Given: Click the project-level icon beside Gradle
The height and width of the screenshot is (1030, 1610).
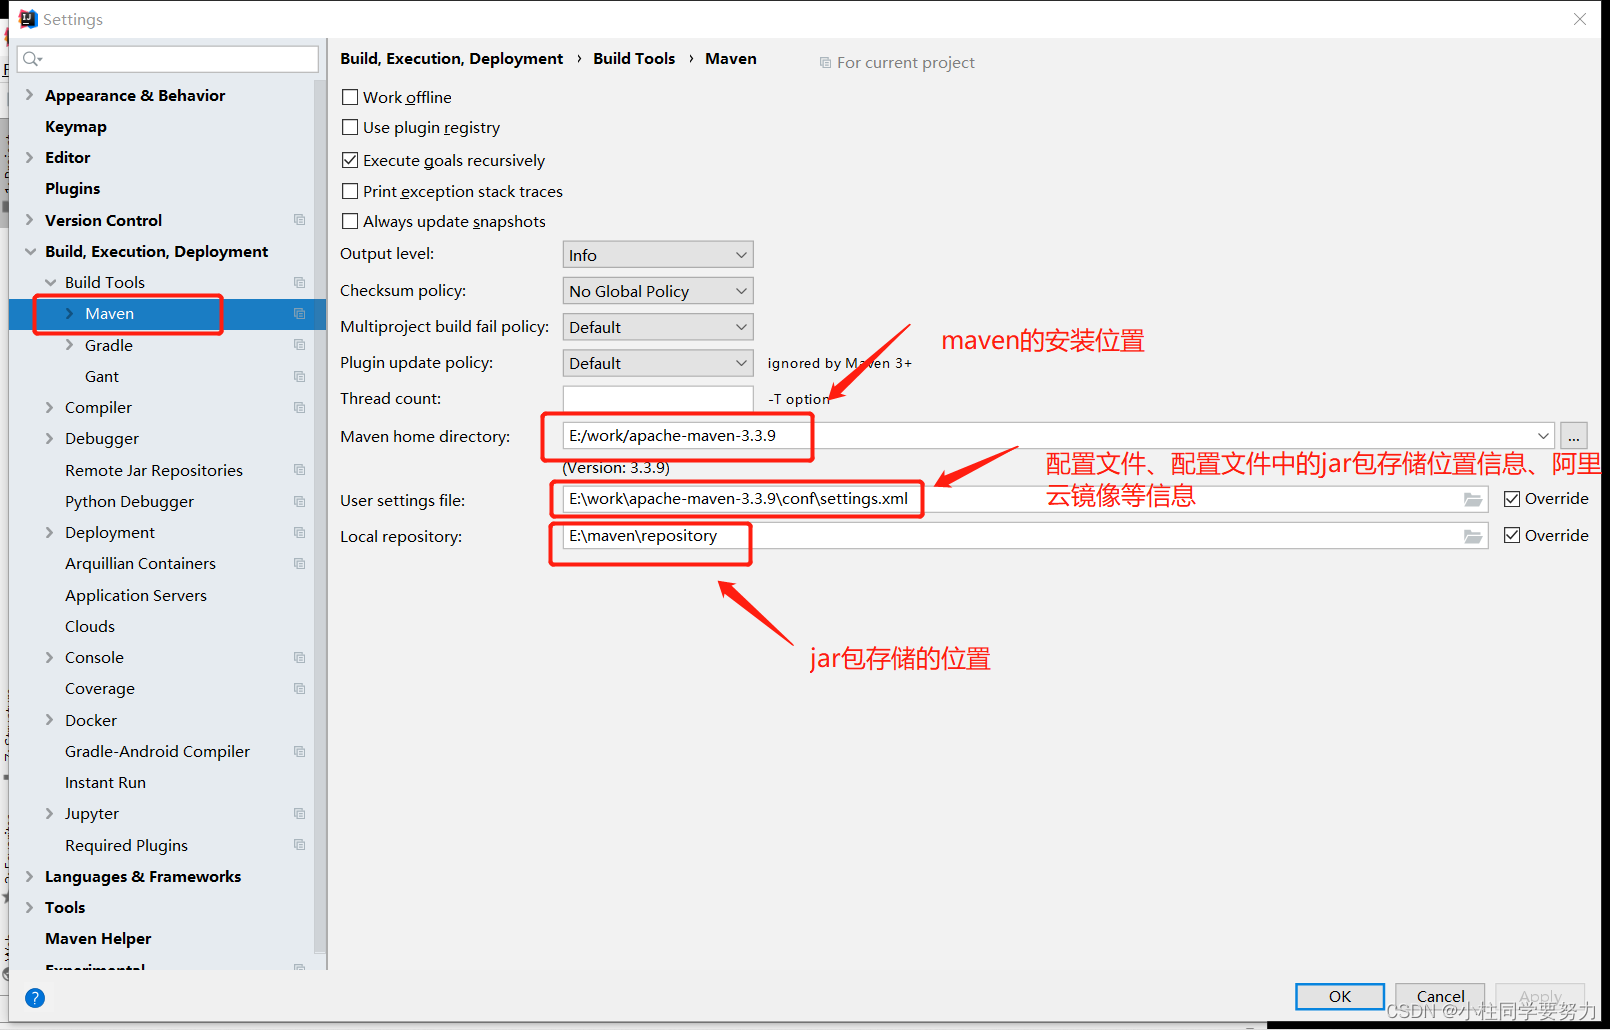Looking at the screenshot, I should (x=299, y=345).
